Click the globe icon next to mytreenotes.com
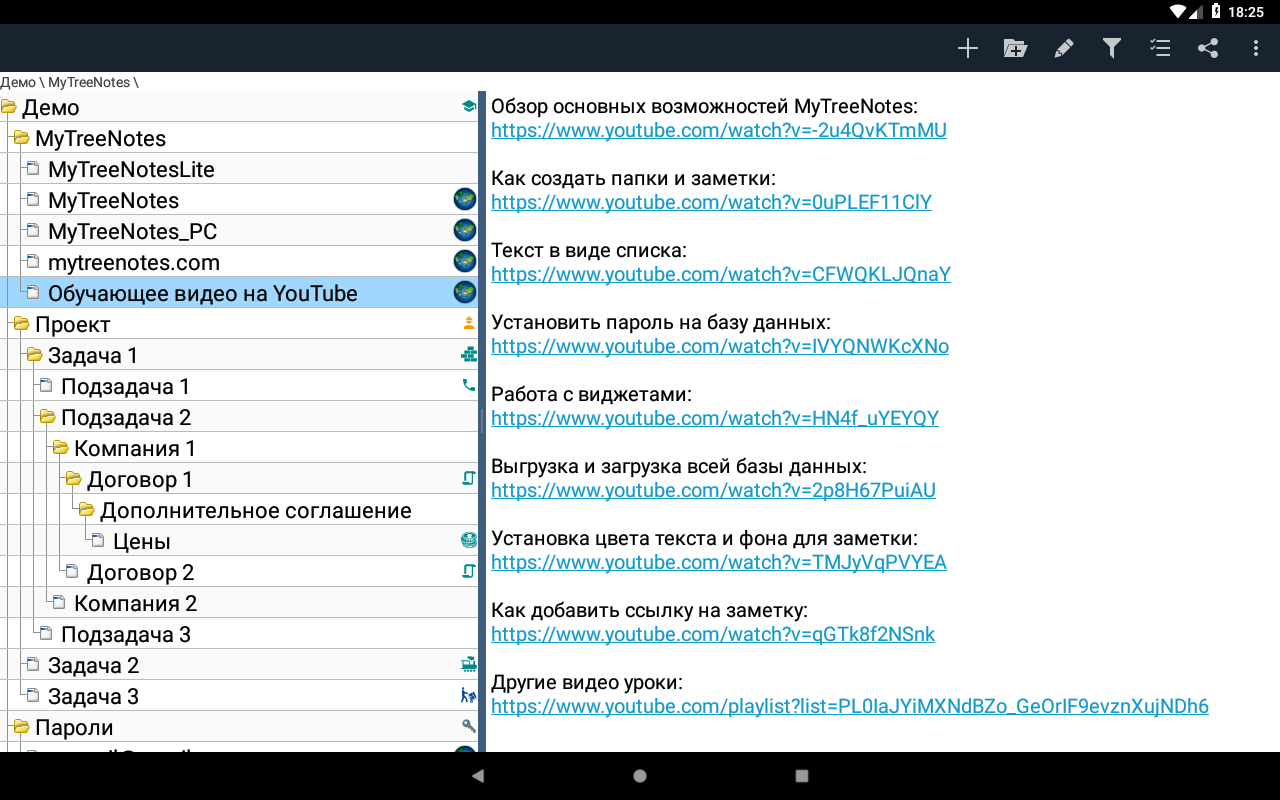Viewport: 1280px width, 800px height. (464, 261)
